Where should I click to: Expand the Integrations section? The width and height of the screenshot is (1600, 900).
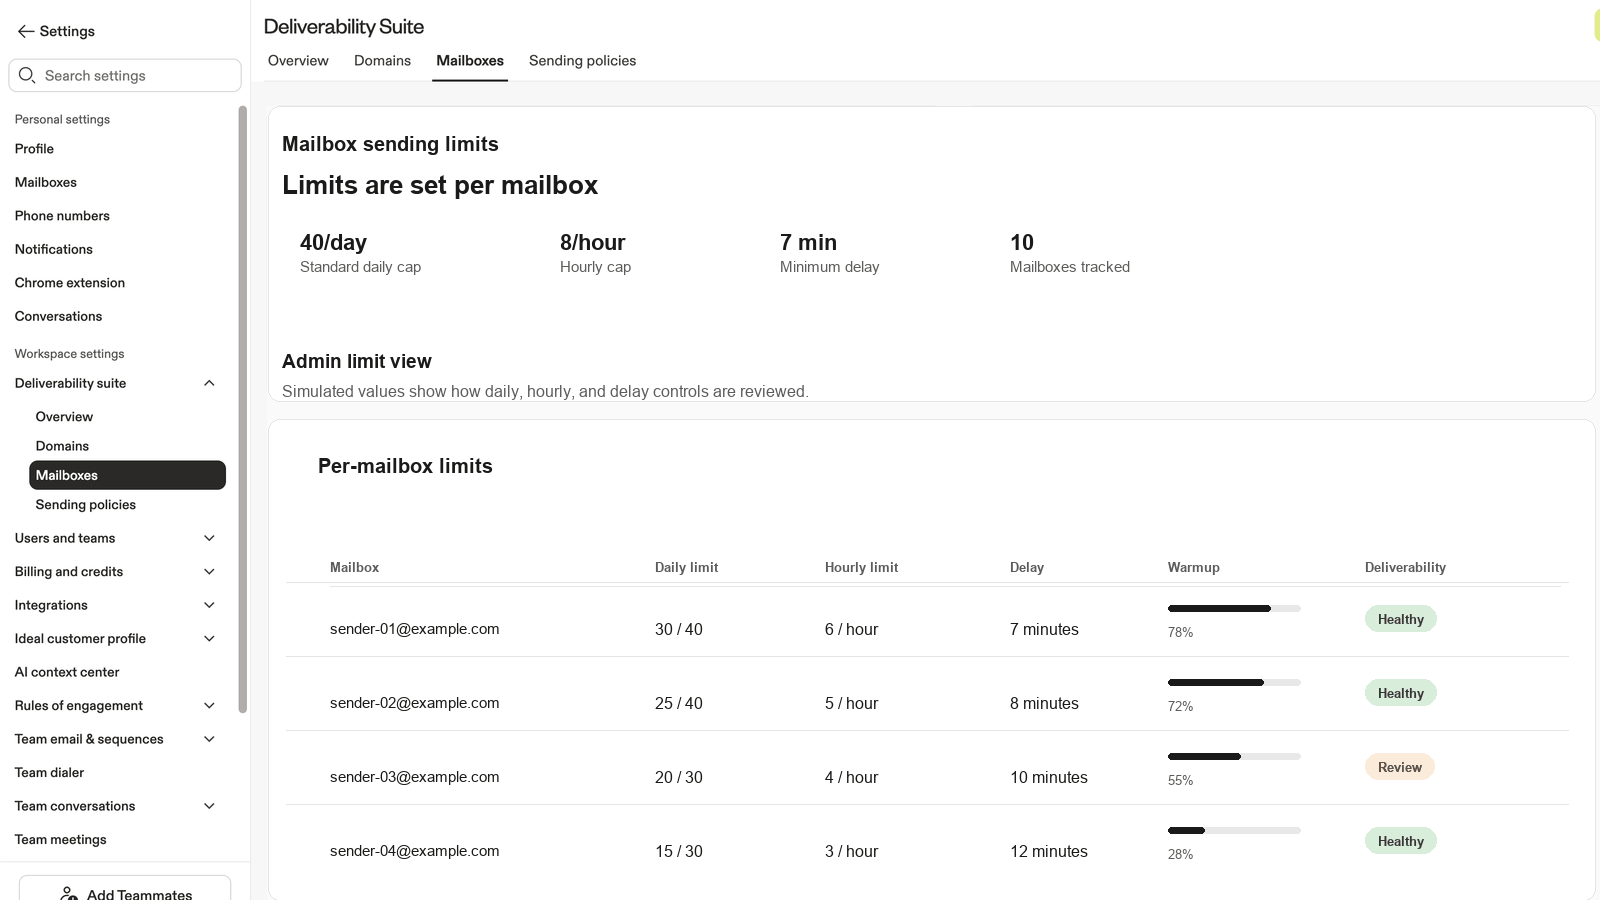click(209, 605)
